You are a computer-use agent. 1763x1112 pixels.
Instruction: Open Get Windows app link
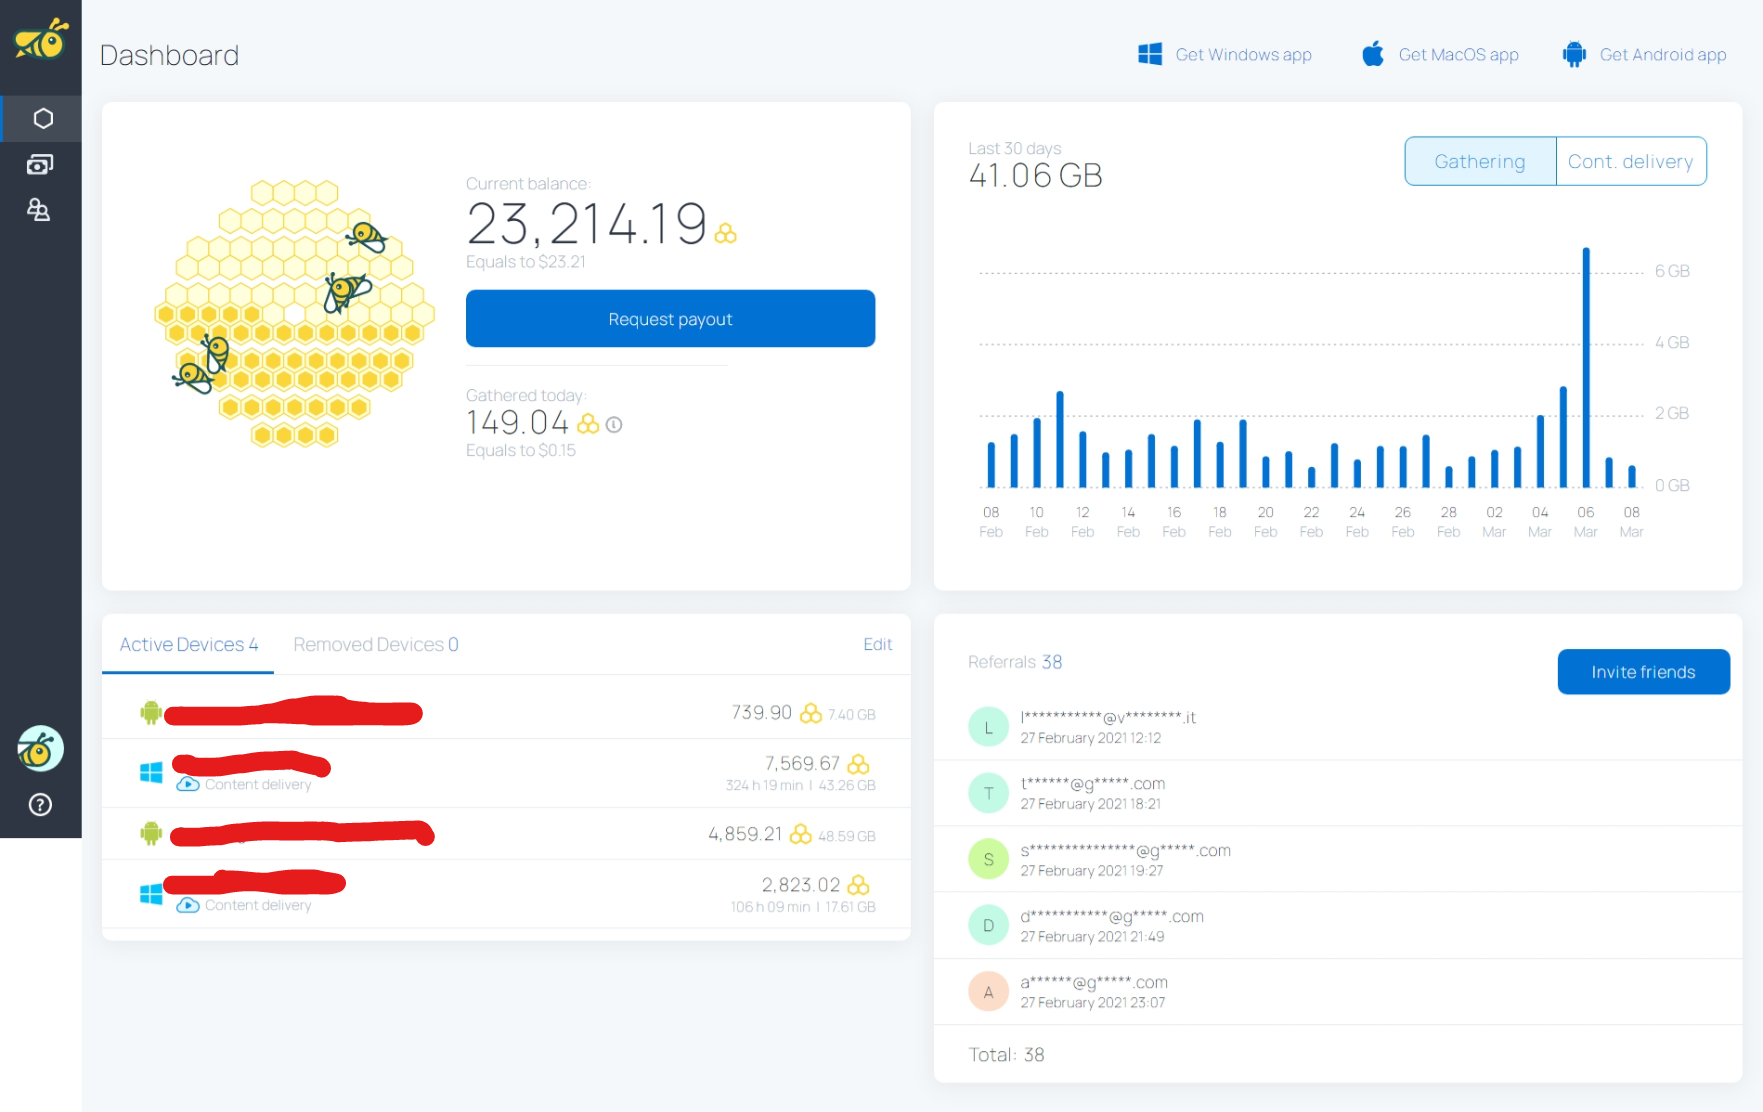click(1225, 54)
